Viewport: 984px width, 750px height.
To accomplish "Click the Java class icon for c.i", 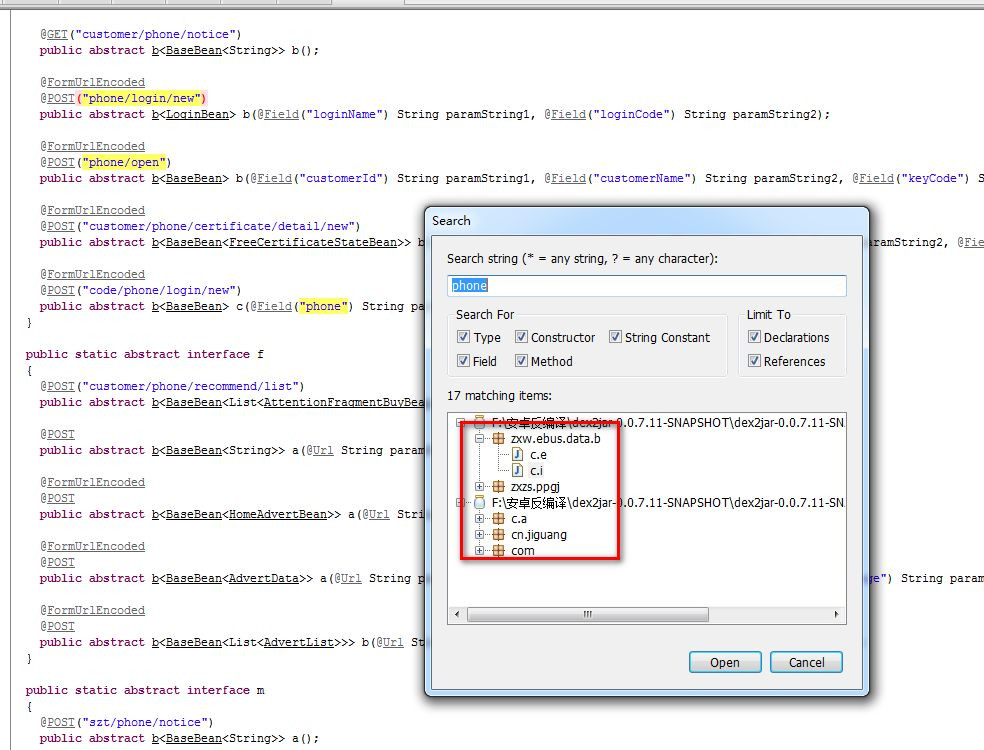I will click(518, 471).
